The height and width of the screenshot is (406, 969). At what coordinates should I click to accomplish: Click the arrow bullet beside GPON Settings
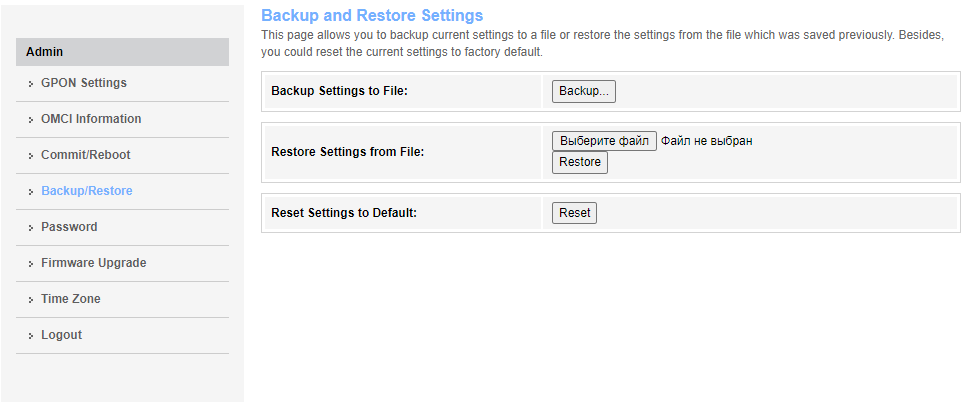tap(32, 84)
